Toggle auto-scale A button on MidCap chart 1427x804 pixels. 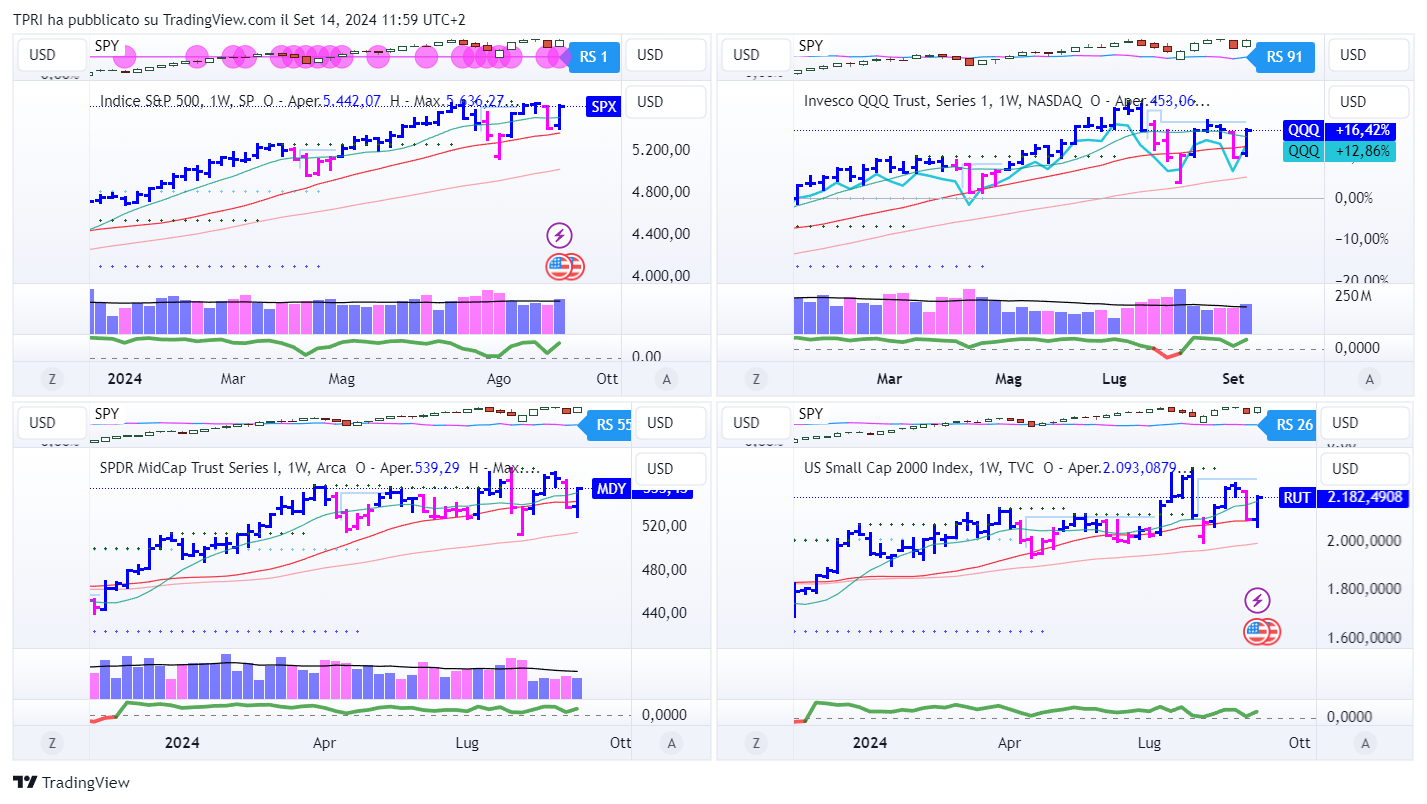pyautogui.click(x=671, y=743)
